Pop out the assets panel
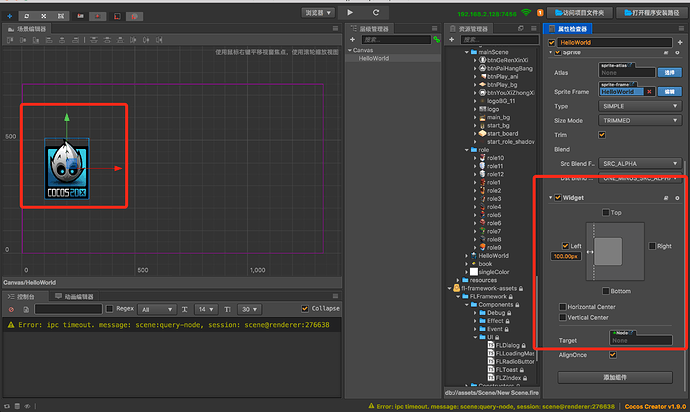The height and width of the screenshot is (412, 690). point(521,28)
